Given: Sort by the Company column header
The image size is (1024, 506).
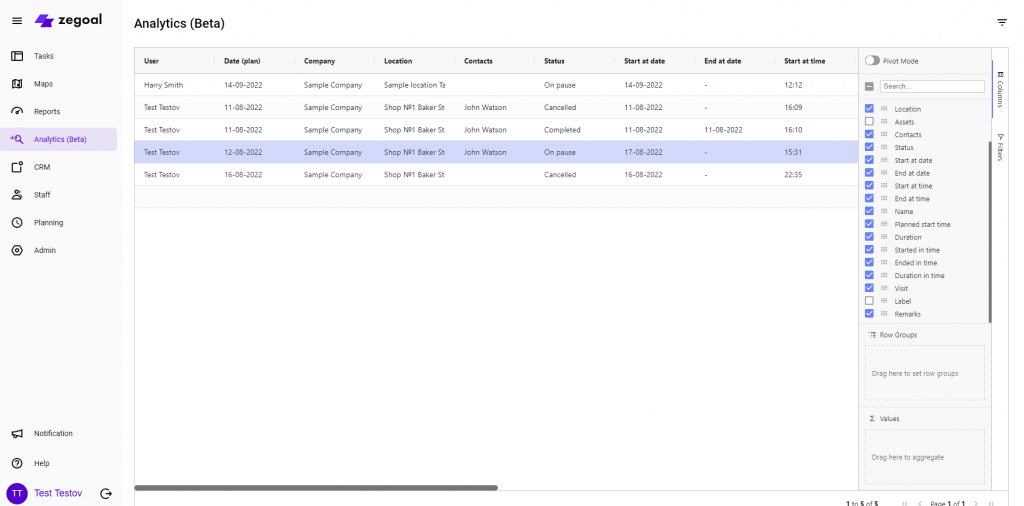Looking at the screenshot, I should (x=319, y=61).
